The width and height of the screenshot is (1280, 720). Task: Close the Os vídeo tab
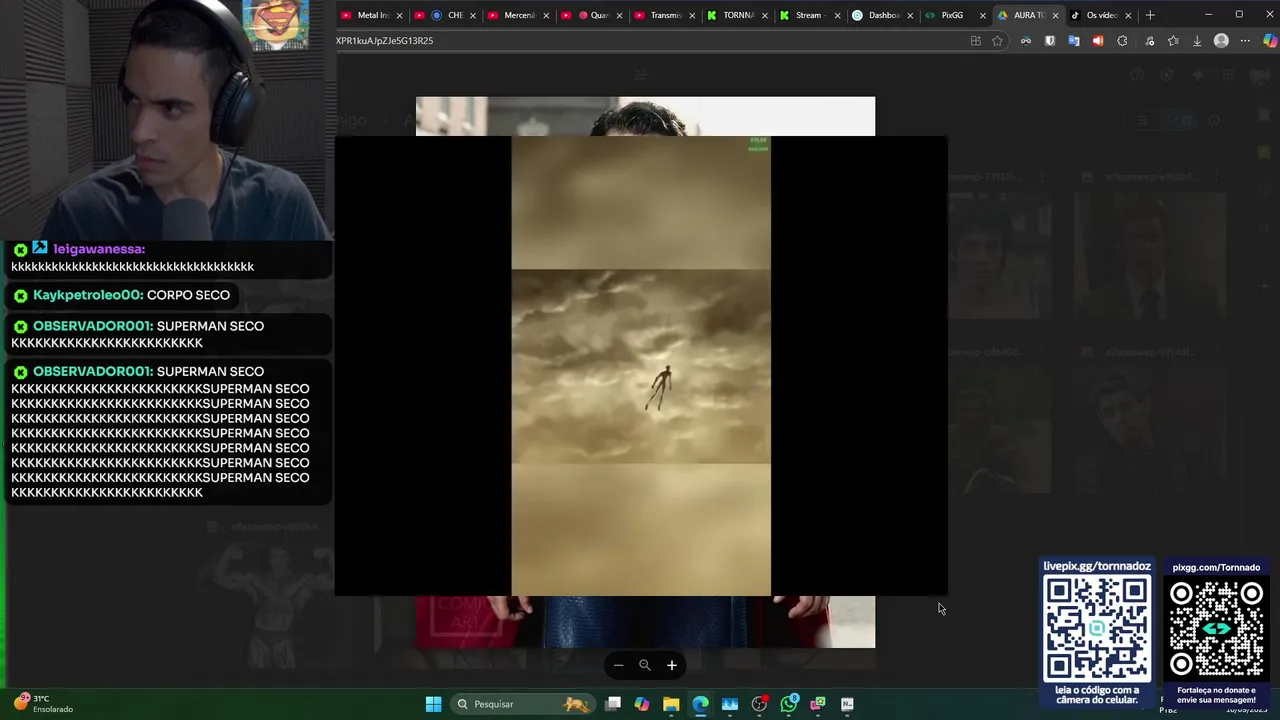[x=1129, y=15]
